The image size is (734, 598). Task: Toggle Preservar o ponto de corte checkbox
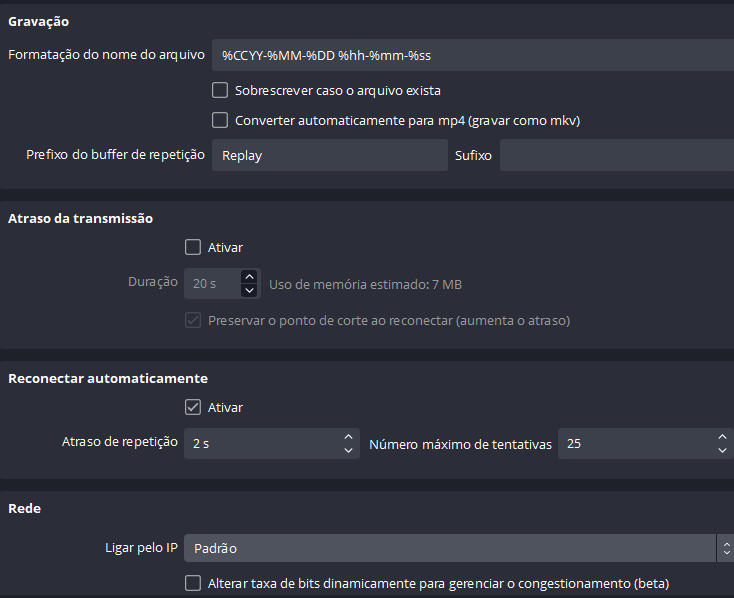[193, 320]
